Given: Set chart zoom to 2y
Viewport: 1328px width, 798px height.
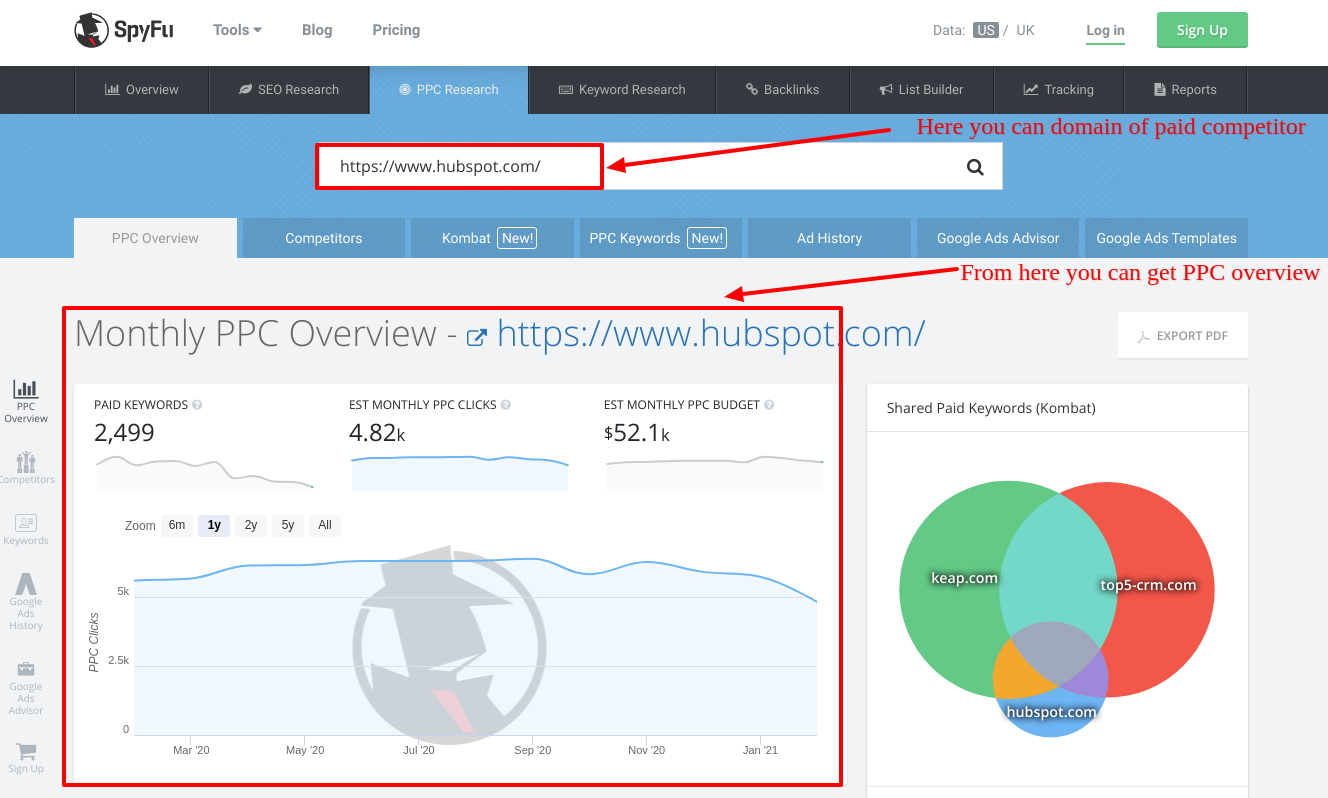Looking at the screenshot, I should (251, 525).
